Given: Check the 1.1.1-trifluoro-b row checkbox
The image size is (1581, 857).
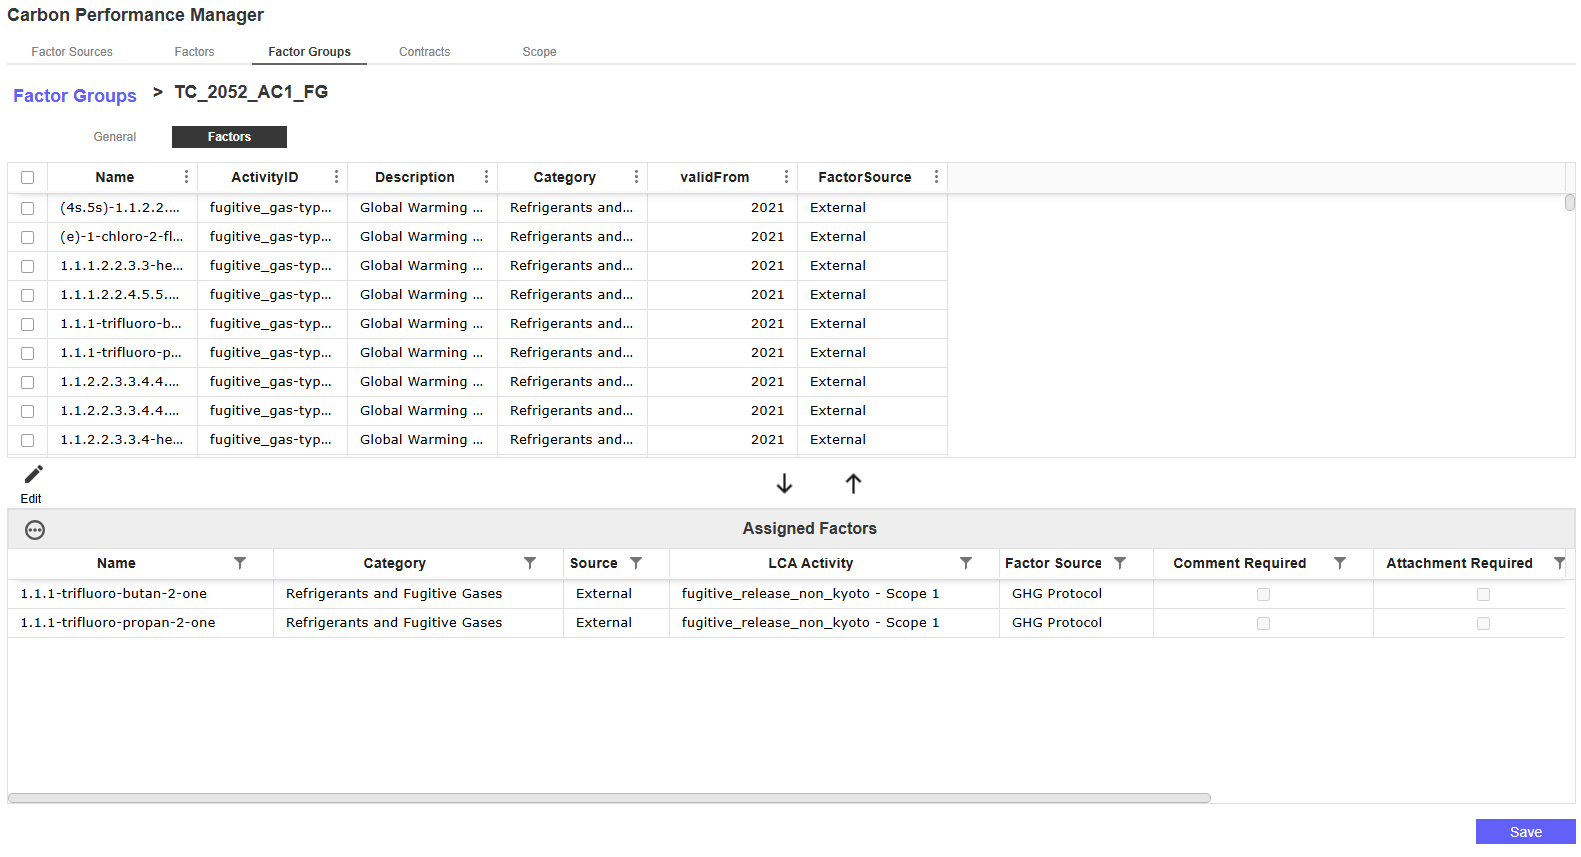Looking at the screenshot, I should [x=28, y=324].
